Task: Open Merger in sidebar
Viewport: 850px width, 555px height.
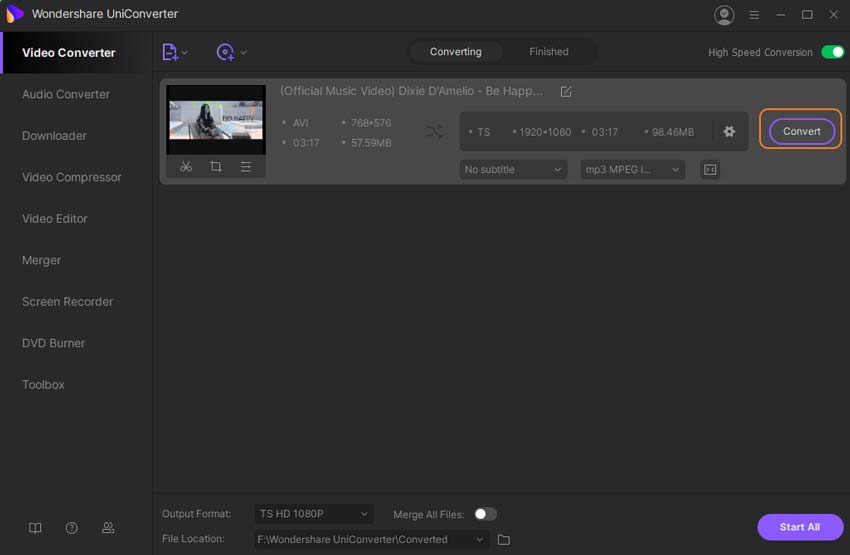Action: [x=42, y=260]
